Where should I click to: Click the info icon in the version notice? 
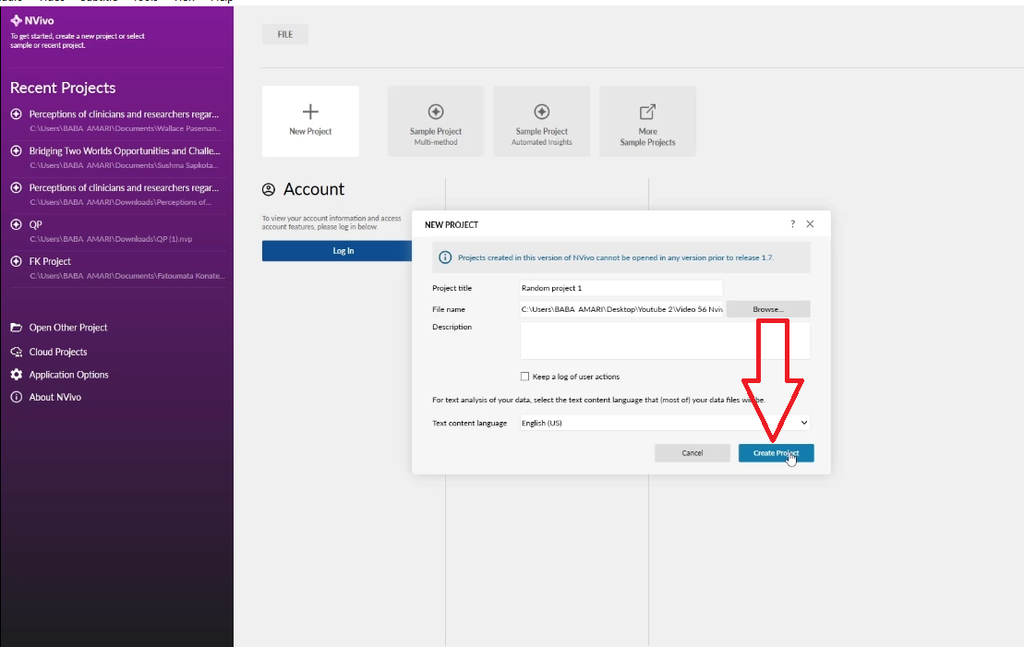(445, 257)
